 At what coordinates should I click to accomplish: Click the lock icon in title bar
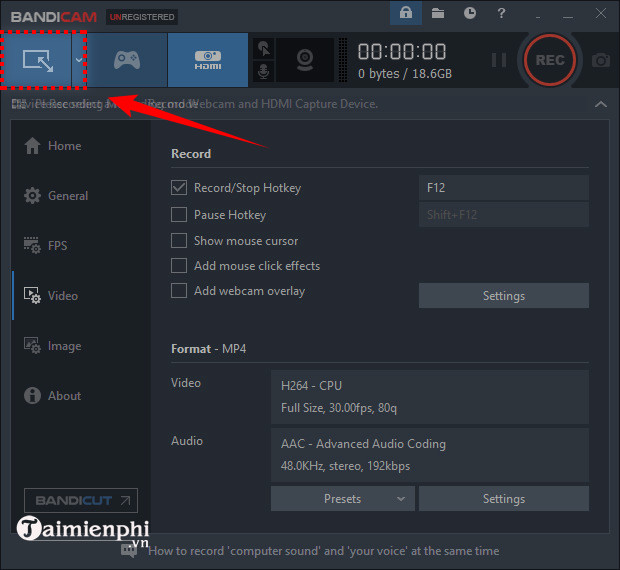pyautogui.click(x=406, y=13)
